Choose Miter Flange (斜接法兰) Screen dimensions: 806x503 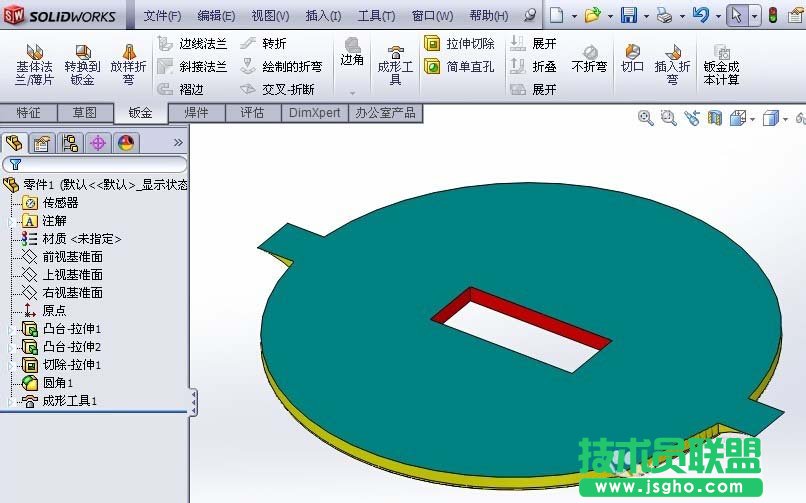click(192, 66)
